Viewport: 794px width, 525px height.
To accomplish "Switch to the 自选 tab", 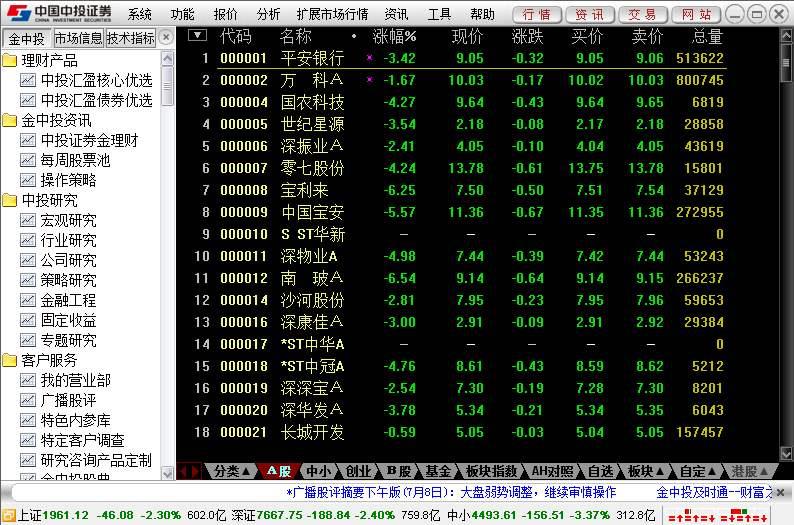I will [601, 472].
